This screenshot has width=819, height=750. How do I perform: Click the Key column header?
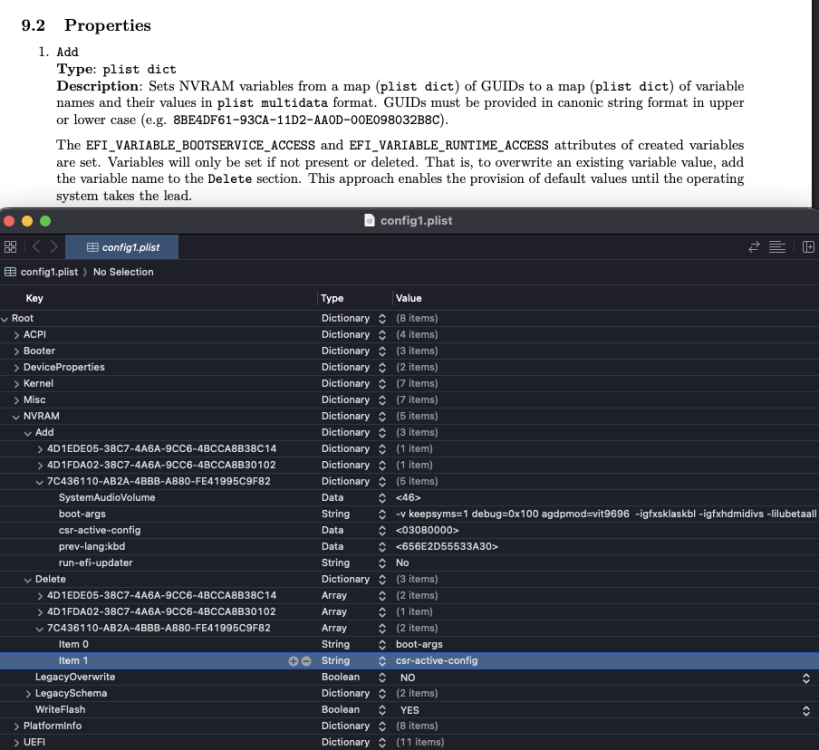click(34, 298)
